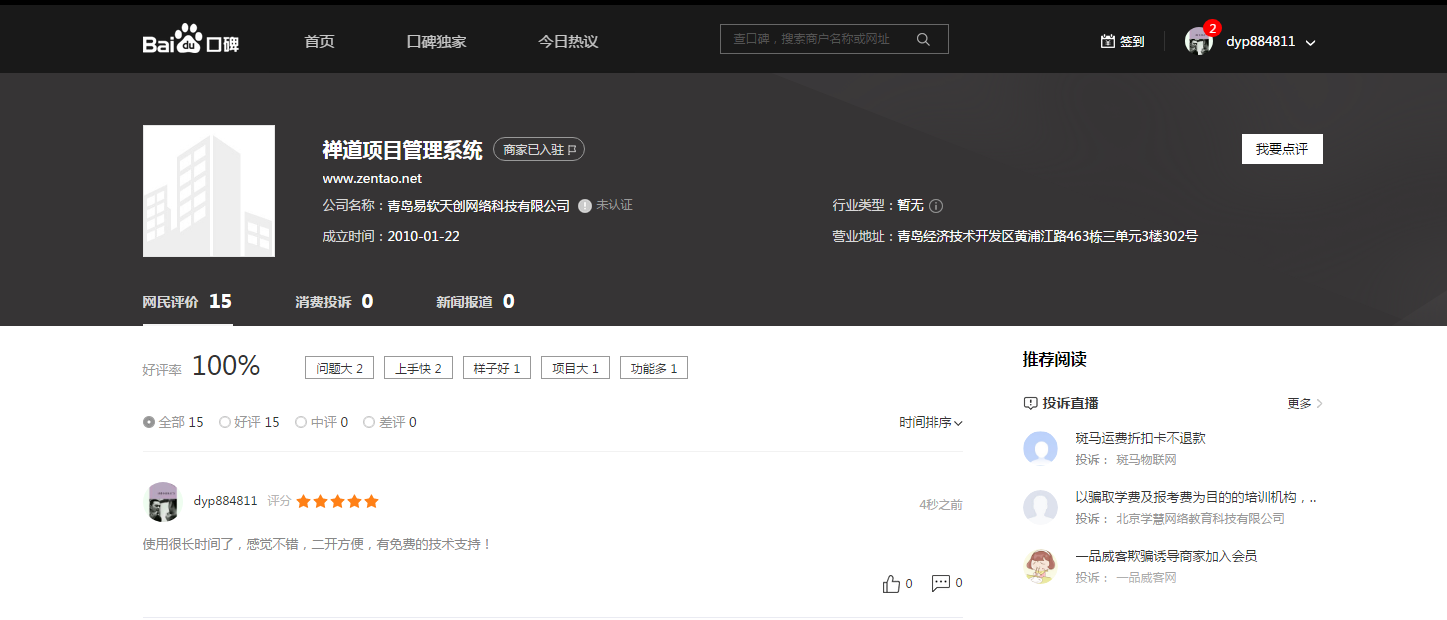Viewport: 1447px width, 620px height.
Task: Open 口碑独家 navigation item
Action: [436, 41]
